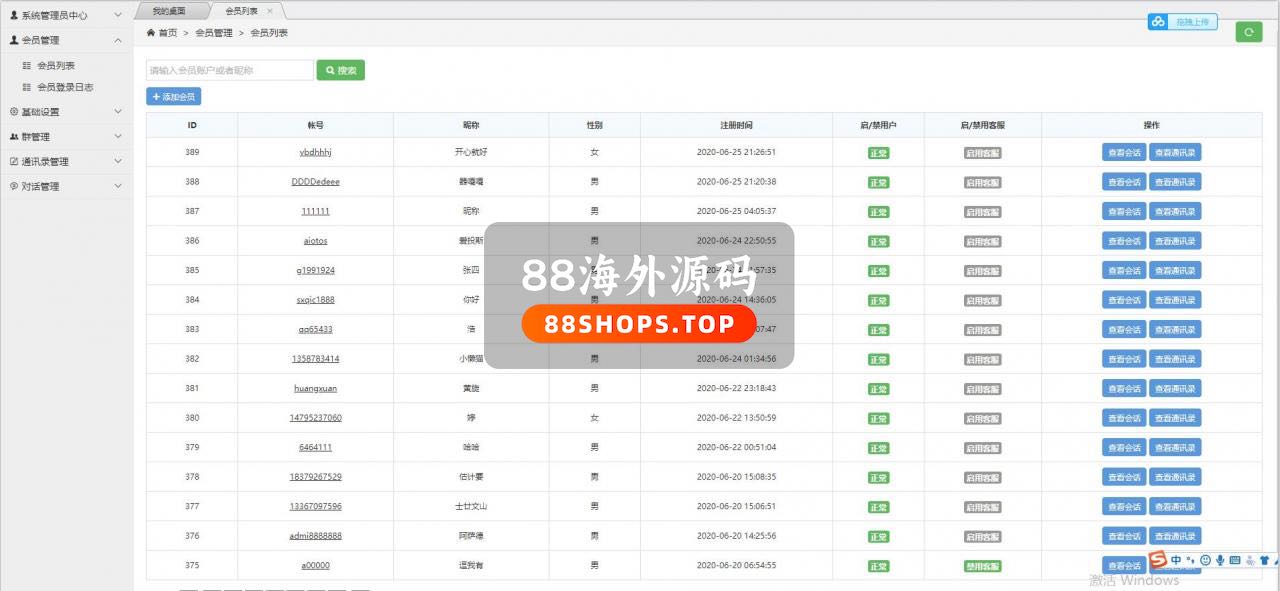Click the red Sogou S logo icon
The width and height of the screenshot is (1280, 591).
click(1158, 560)
